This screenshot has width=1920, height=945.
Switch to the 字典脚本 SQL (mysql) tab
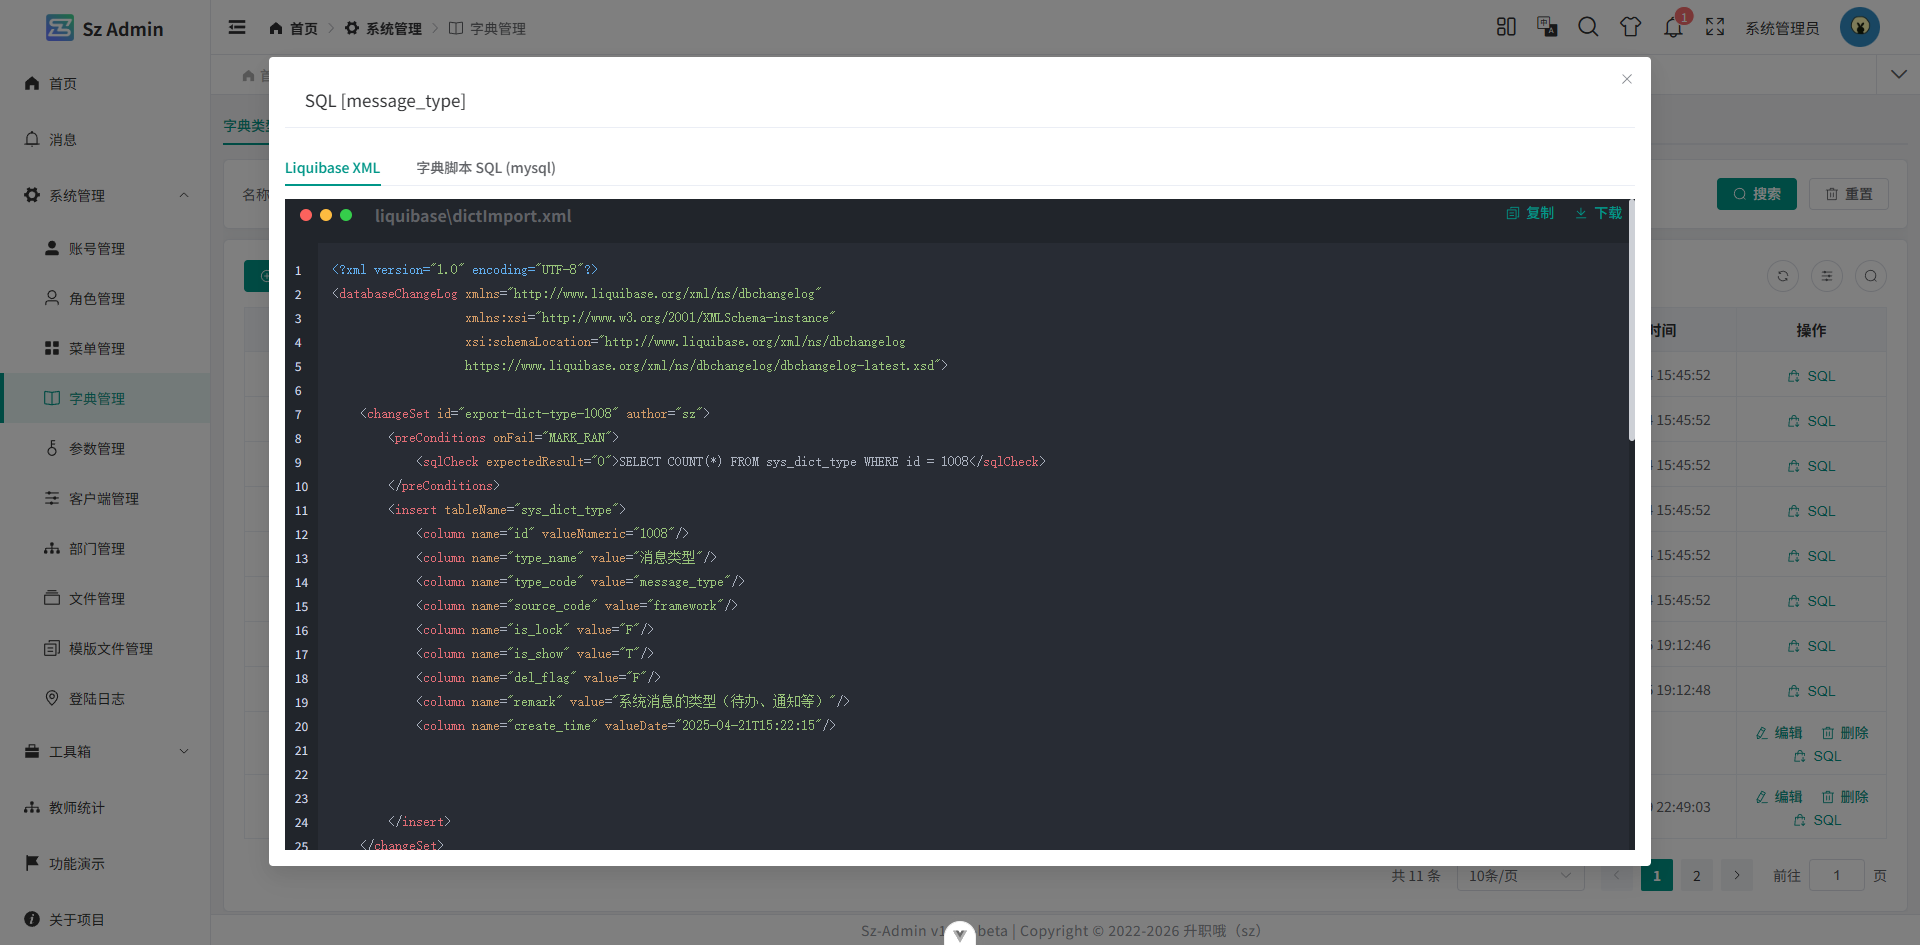(486, 168)
